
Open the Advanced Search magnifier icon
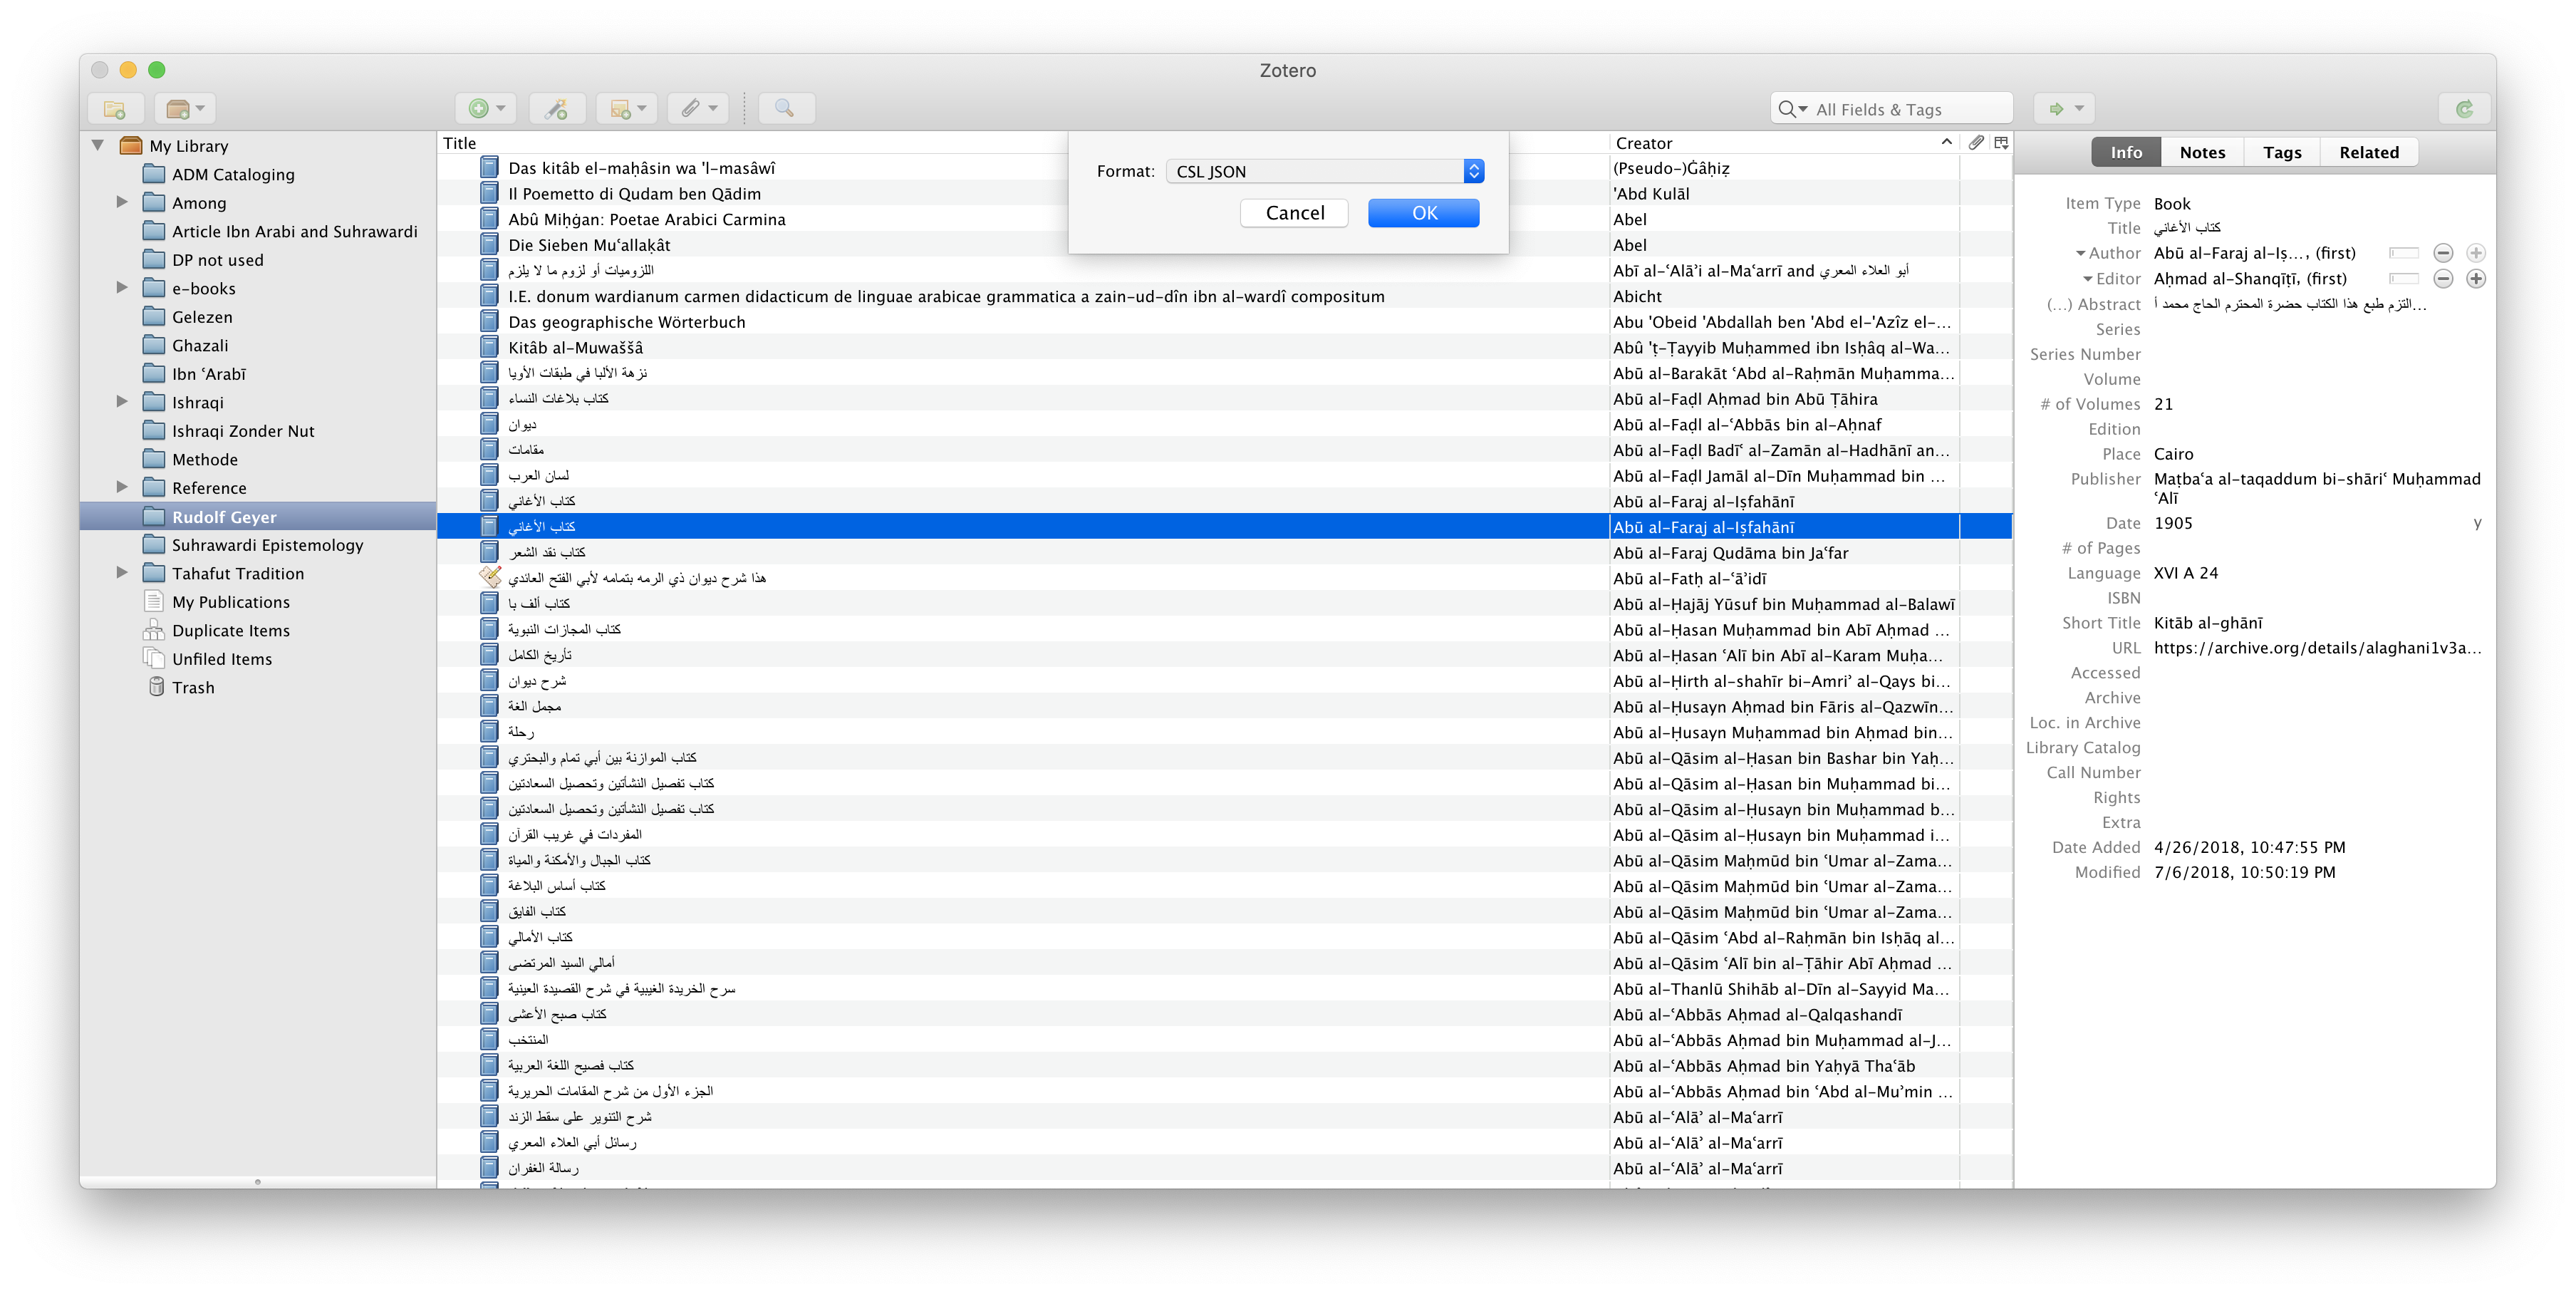(x=785, y=109)
